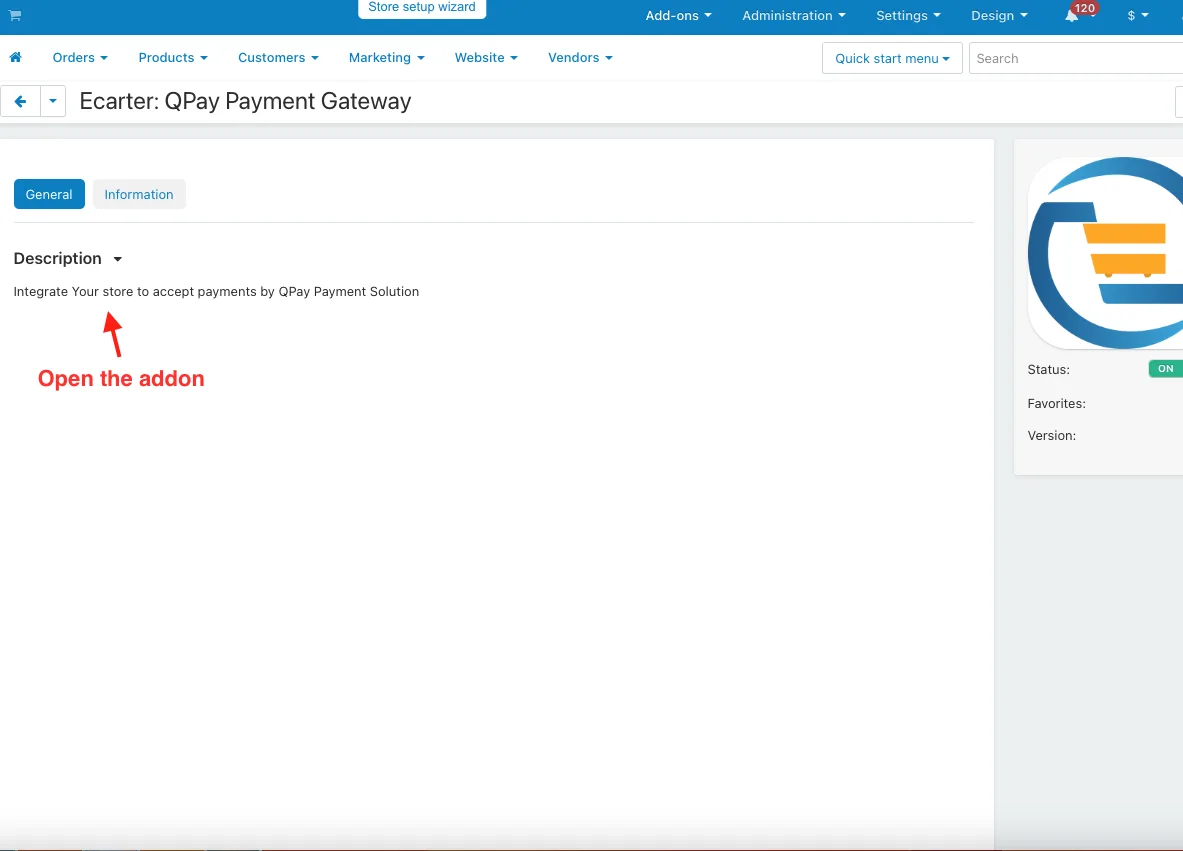Switch to the General tab
Screen dimensions: 1183x851
49,195
